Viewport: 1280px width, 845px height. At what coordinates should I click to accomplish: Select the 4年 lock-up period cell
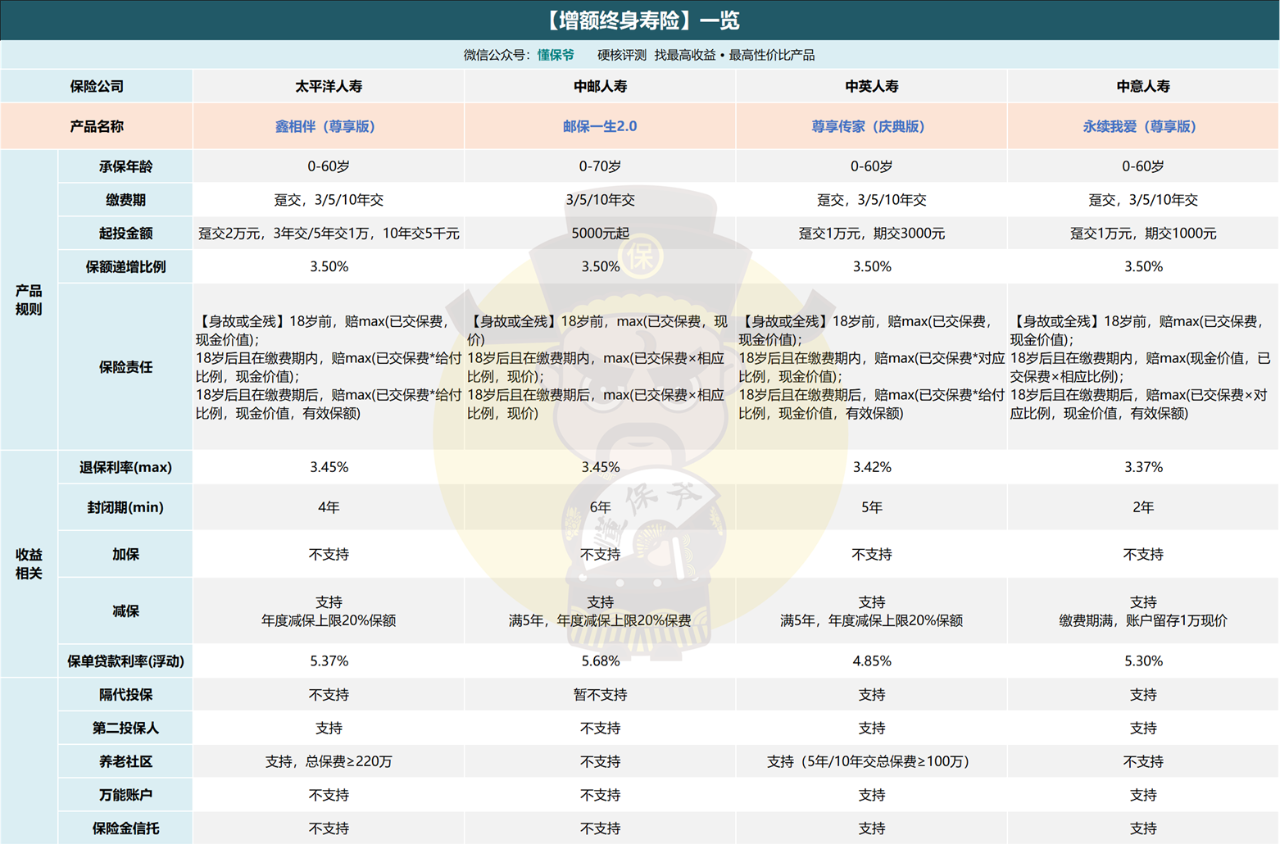click(x=329, y=507)
